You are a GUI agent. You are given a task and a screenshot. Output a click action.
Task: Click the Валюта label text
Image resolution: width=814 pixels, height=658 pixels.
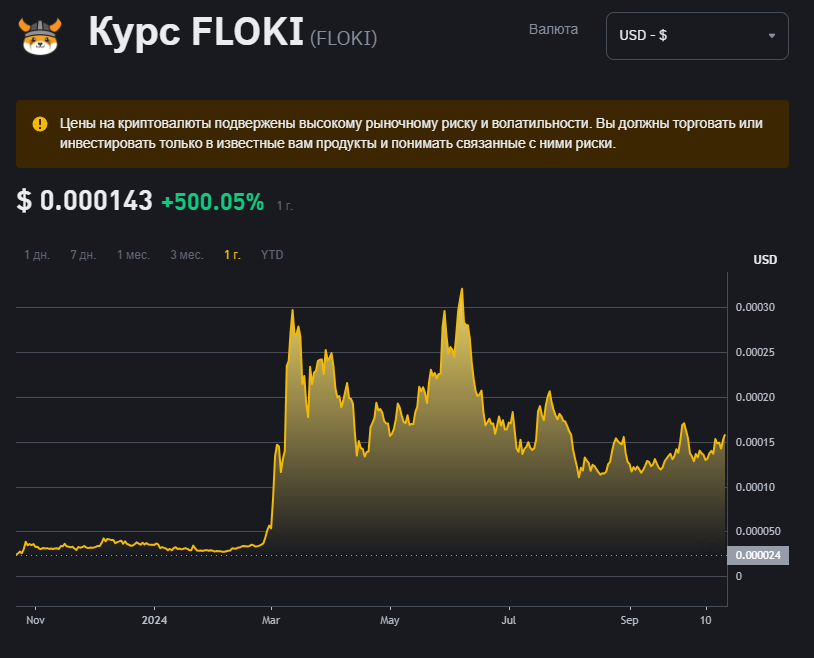click(553, 29)
